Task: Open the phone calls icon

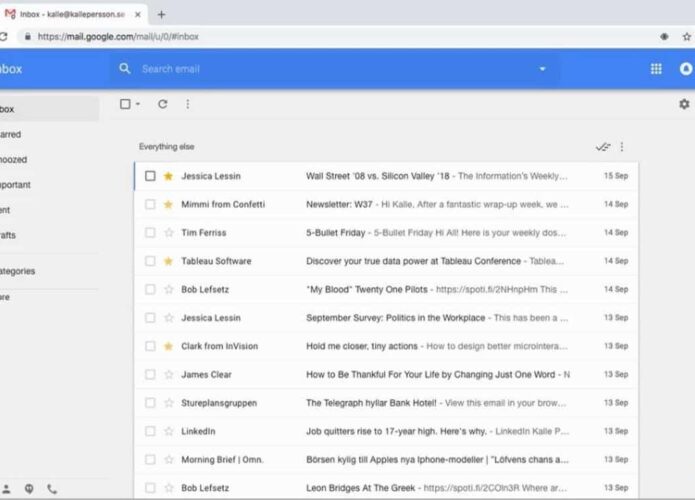Action: coord(52,489)
